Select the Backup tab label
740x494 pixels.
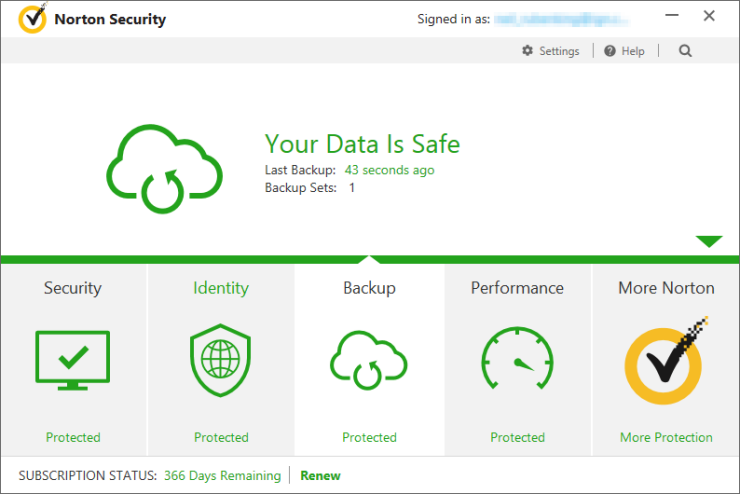(369, 288)
